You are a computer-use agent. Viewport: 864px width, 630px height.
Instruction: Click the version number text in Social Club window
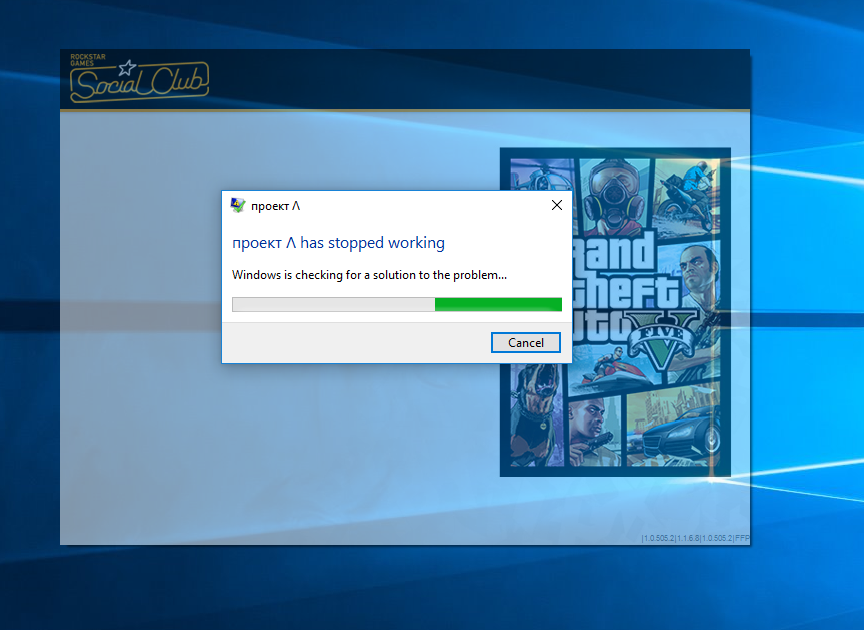click(x=695, y=538)
